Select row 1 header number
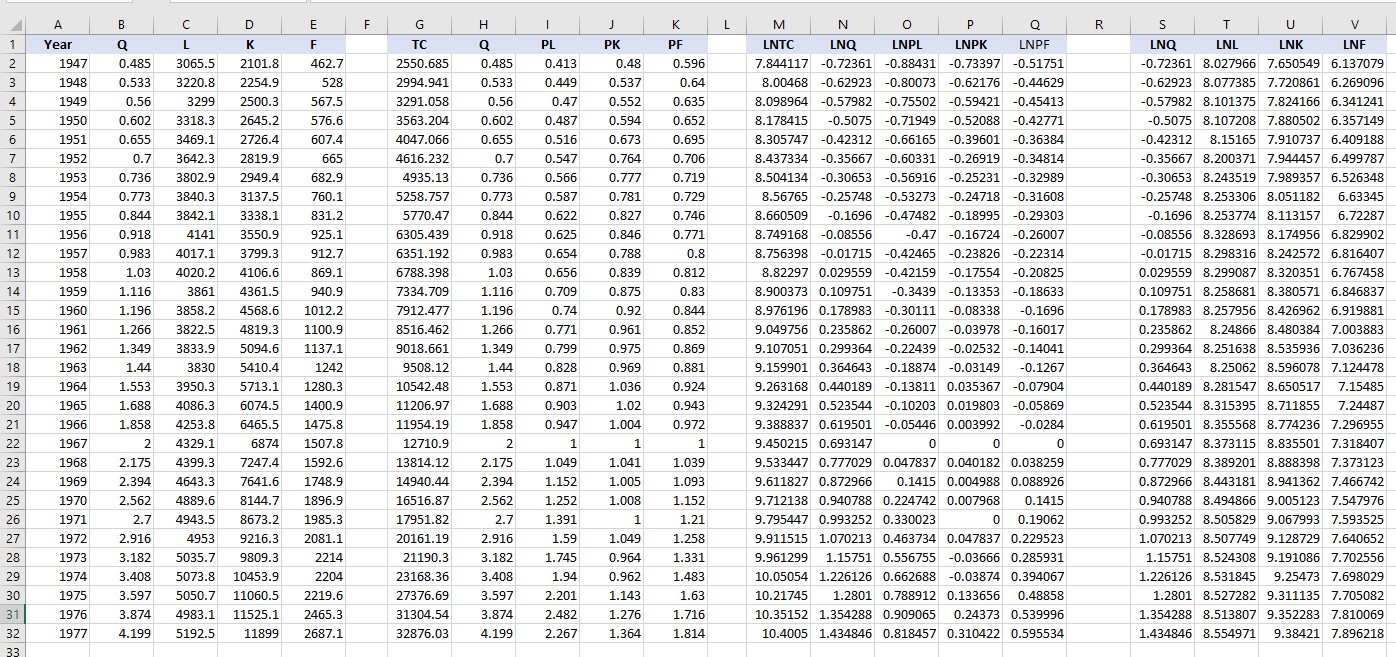This screenshot has width=1396, height=657. [12, 44]
